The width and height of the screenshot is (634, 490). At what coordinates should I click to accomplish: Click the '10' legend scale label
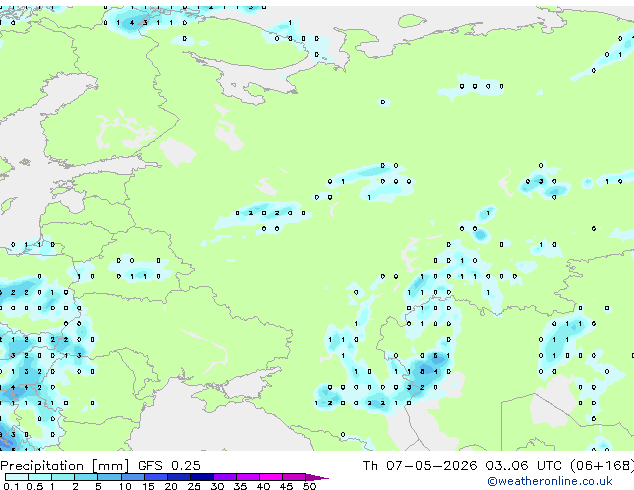pos(125,486)
